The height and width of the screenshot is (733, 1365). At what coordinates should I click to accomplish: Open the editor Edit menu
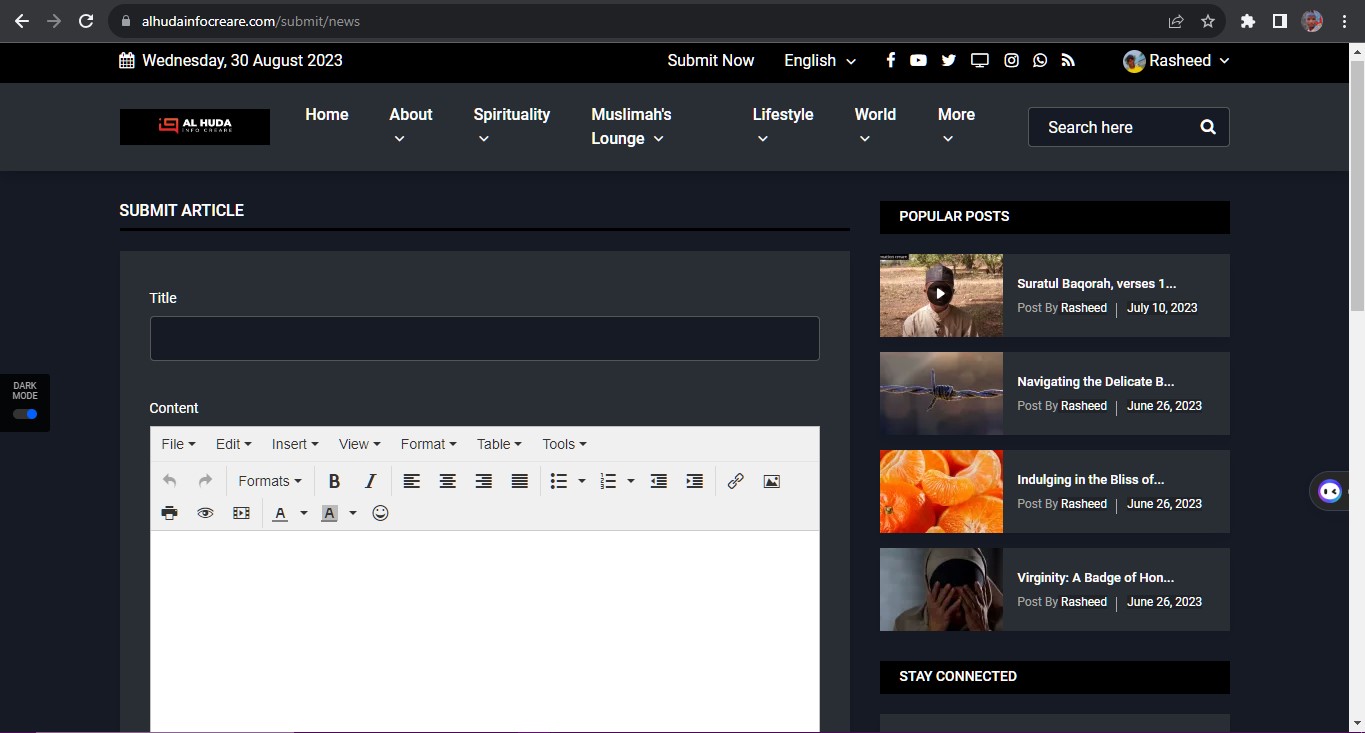pyautogui.click(x=233, y=444)
